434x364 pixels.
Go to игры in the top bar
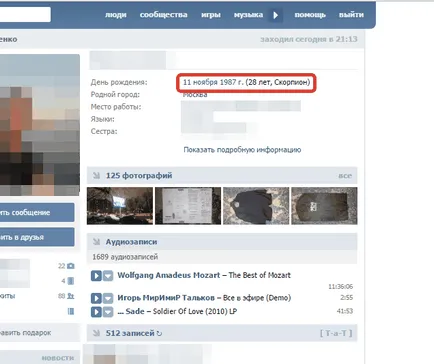[211, 15]
